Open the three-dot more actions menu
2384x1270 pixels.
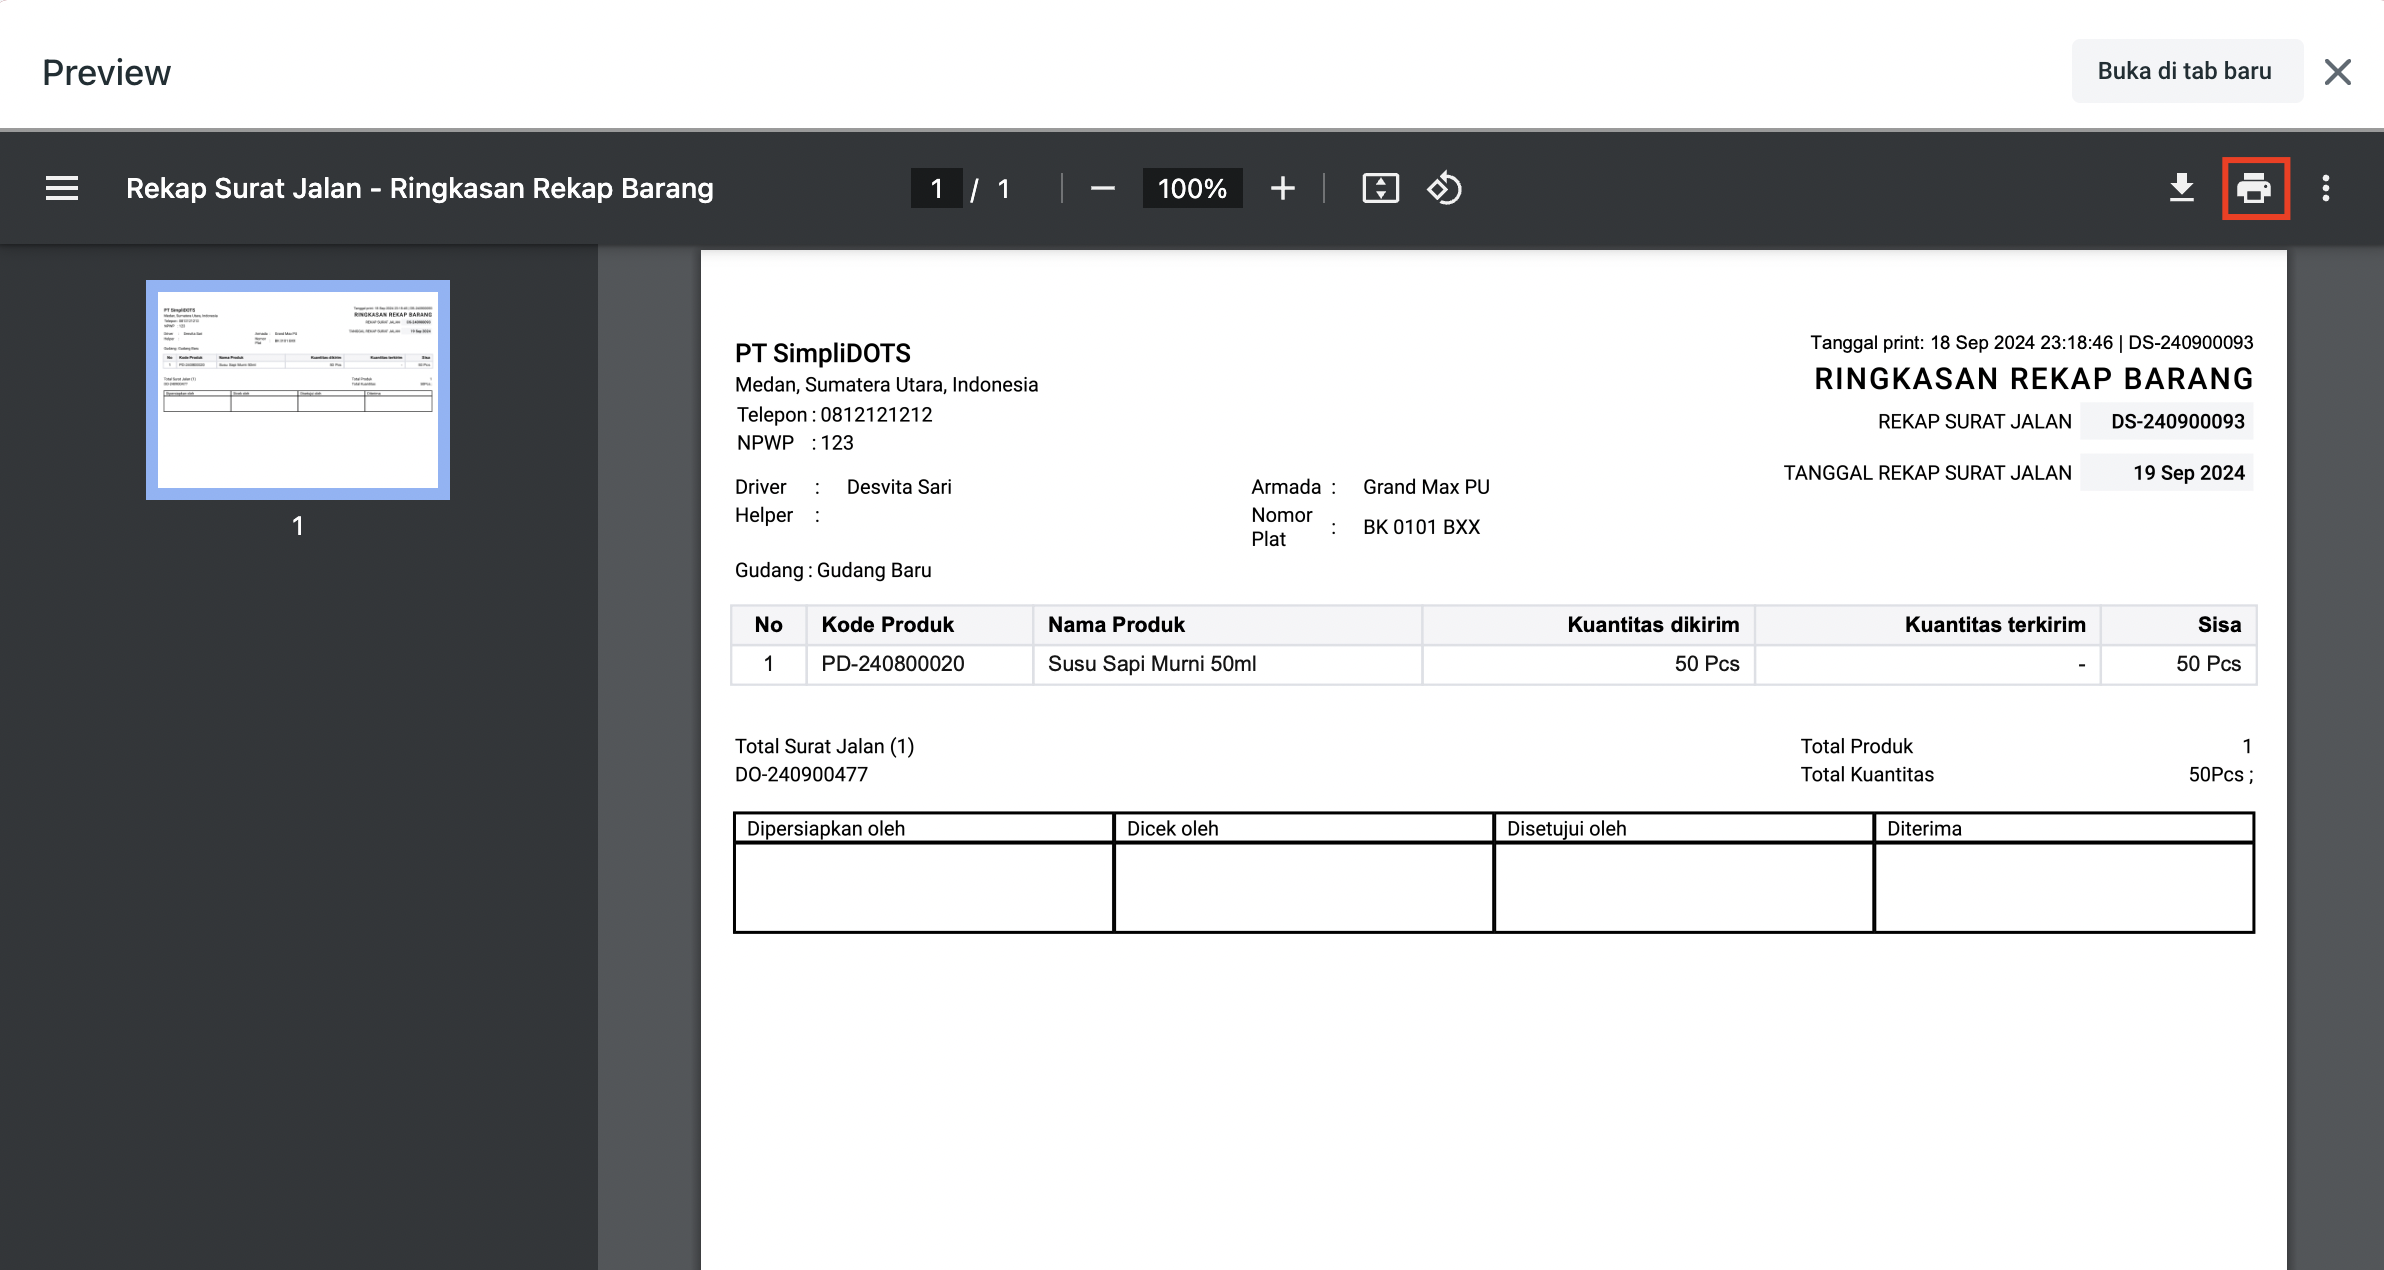click(x=2326, y=188)
